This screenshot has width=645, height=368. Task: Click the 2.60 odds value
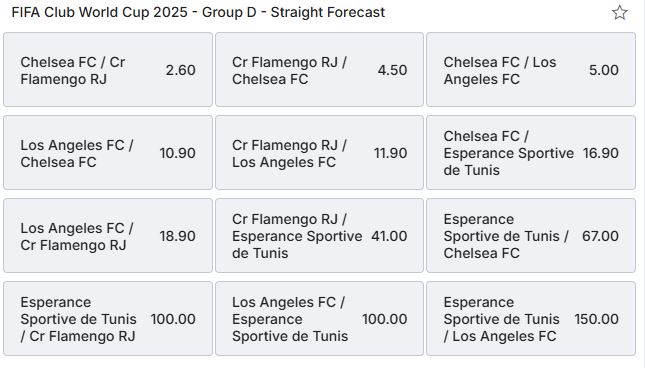(181, 70)
